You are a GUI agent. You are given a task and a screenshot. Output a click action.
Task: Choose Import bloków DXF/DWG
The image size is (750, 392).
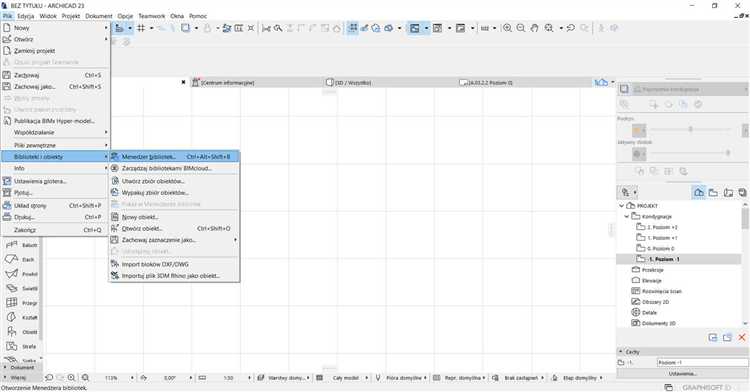tap(175, 264)
